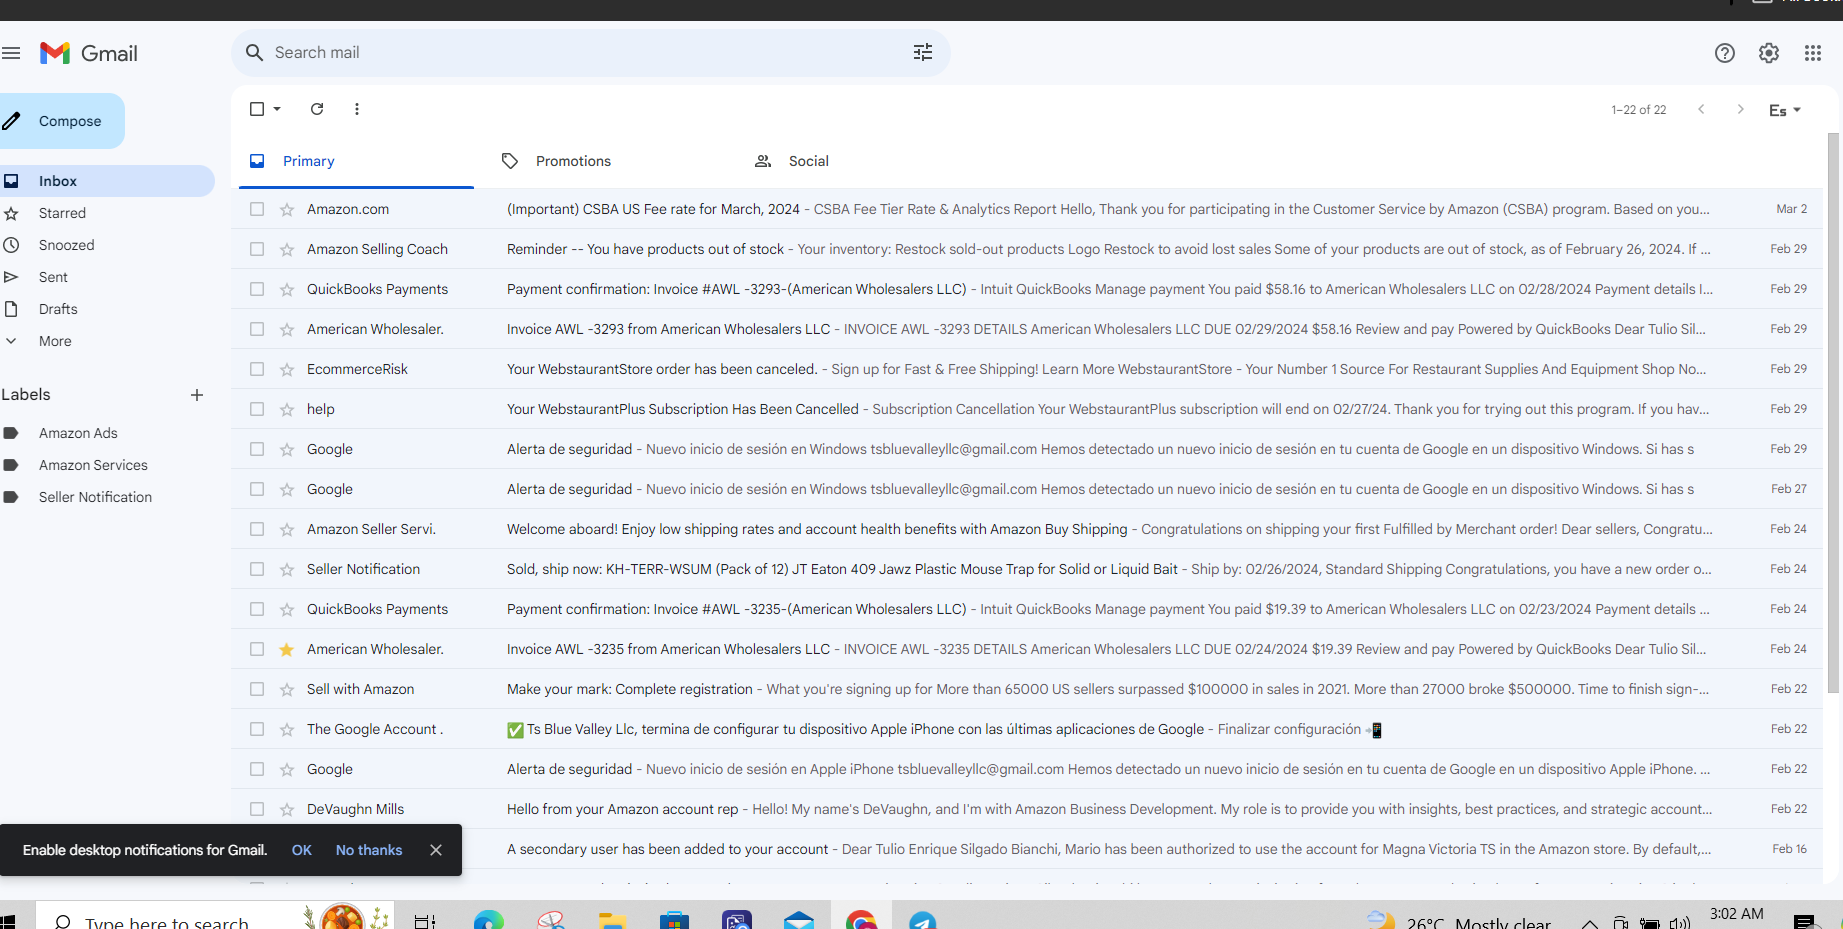Refresh the inbox
1843x929 pixels.
(317, 109)
